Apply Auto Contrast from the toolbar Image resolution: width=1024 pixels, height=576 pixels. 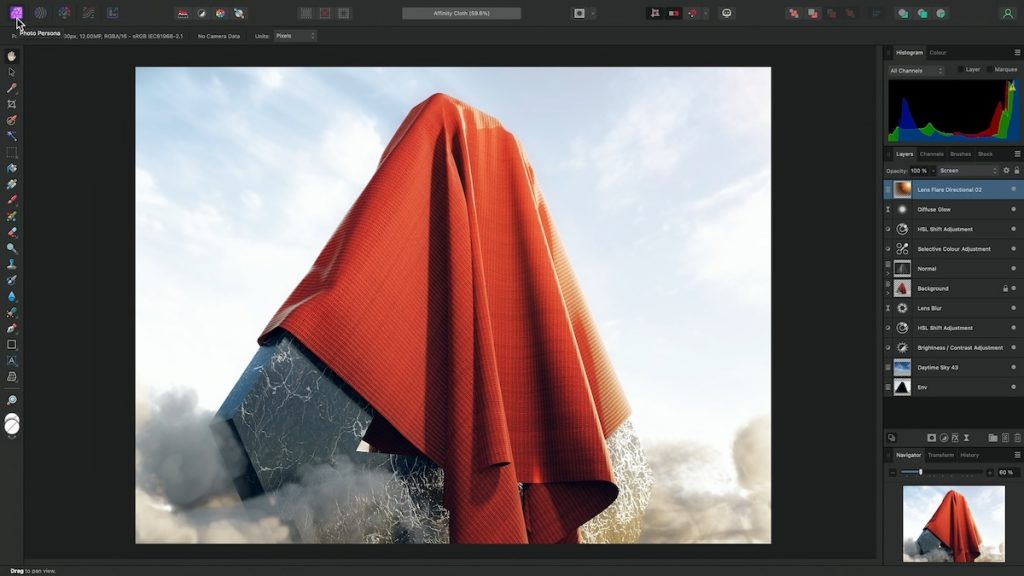[202, 13]
